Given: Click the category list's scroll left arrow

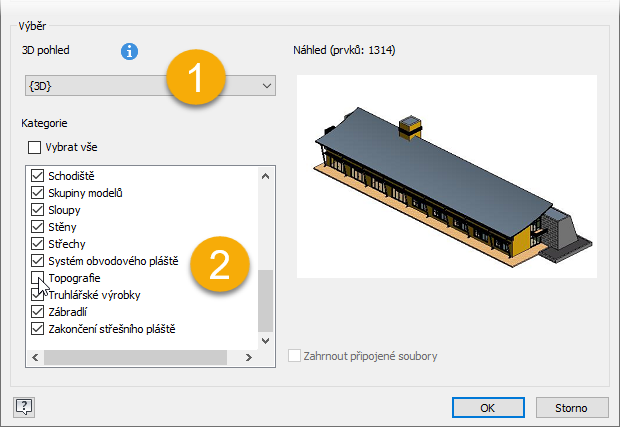Looking at the screenshot, I should 35,357.
